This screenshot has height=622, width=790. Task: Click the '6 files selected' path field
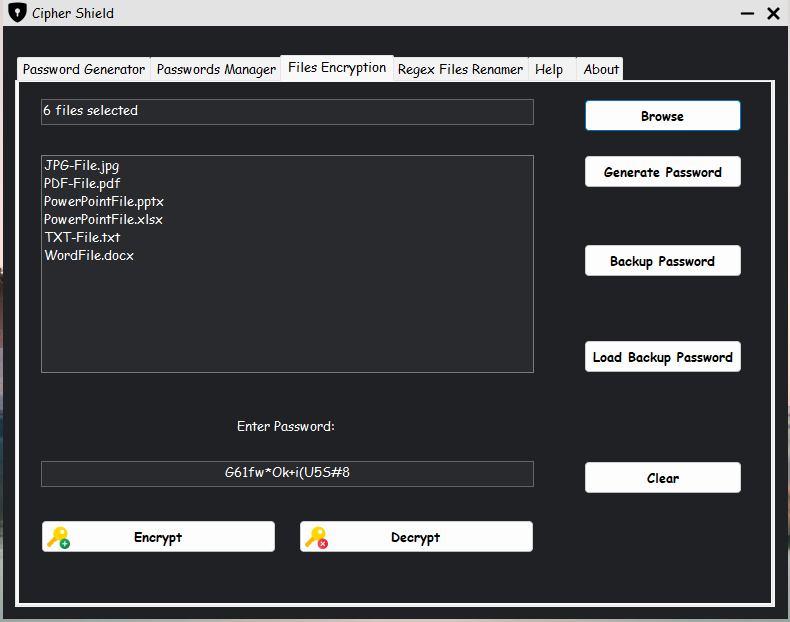(287, 111)
